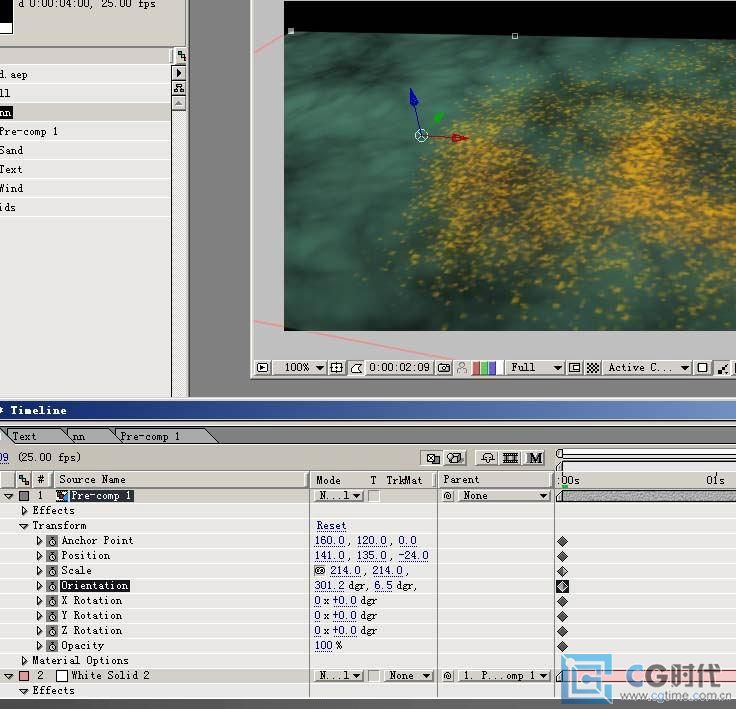Click Pre-comp 1 gray label color swatch

(x=24, y=496)
